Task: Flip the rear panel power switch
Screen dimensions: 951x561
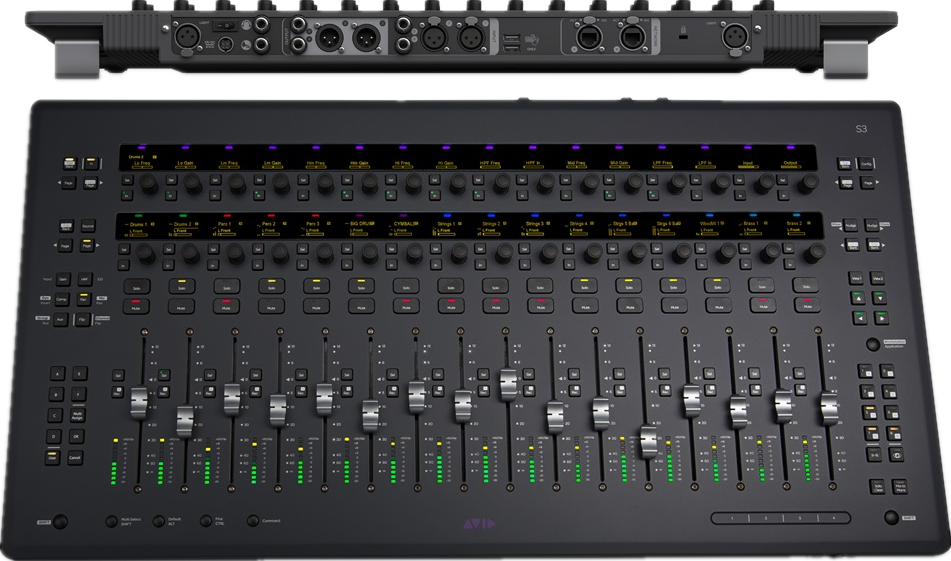Action: (x=225, y=25)
